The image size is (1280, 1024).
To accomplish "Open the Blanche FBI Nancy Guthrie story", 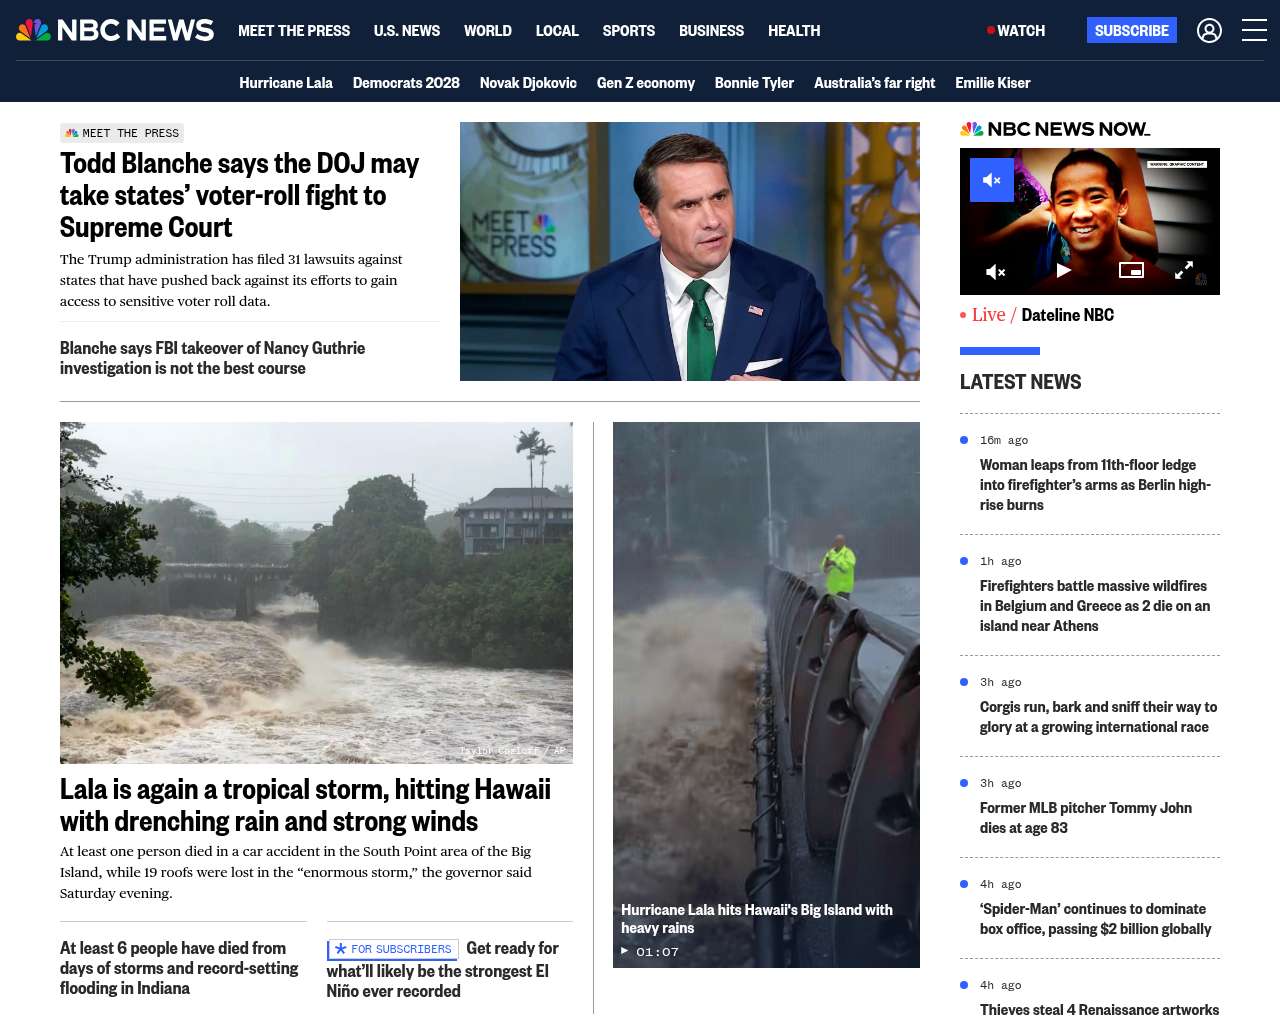I will point(213,358).
